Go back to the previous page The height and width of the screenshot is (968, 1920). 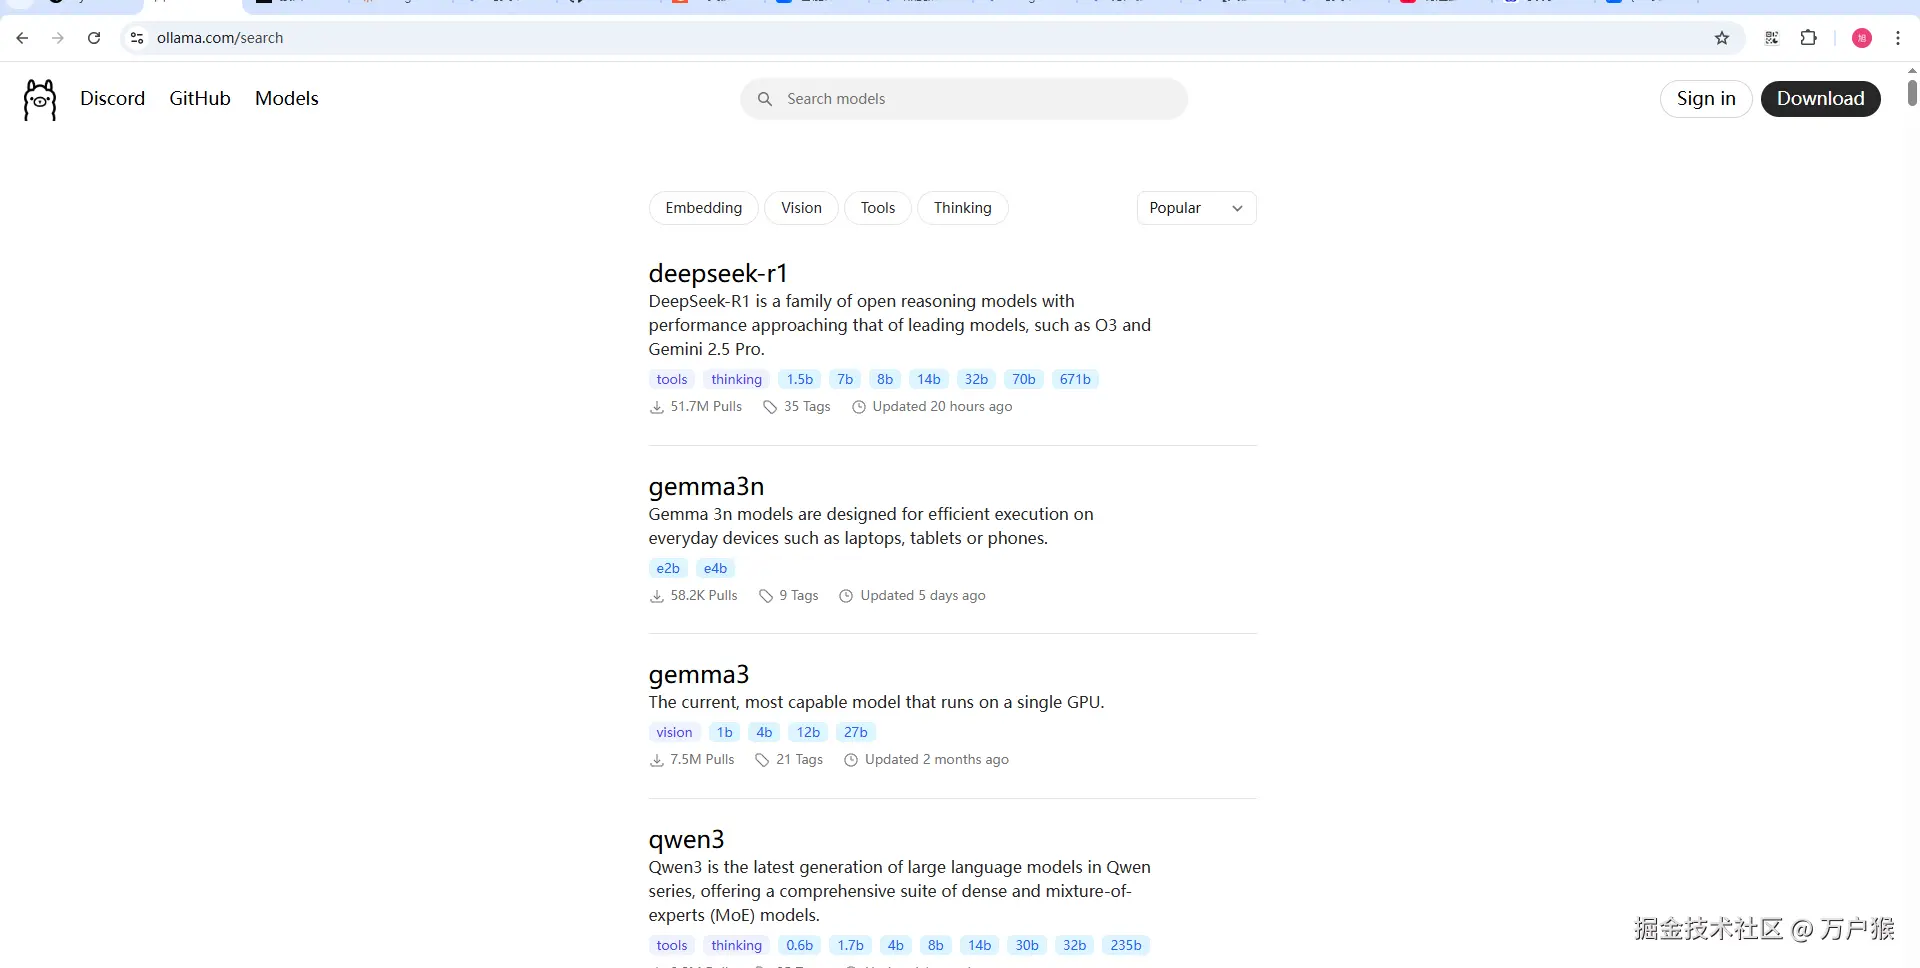click(x=22, y=38)
